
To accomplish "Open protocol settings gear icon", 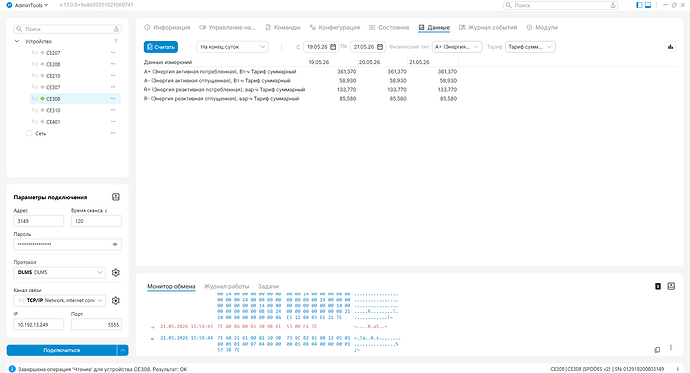I will pyautogui.click(x=116, y=273).
